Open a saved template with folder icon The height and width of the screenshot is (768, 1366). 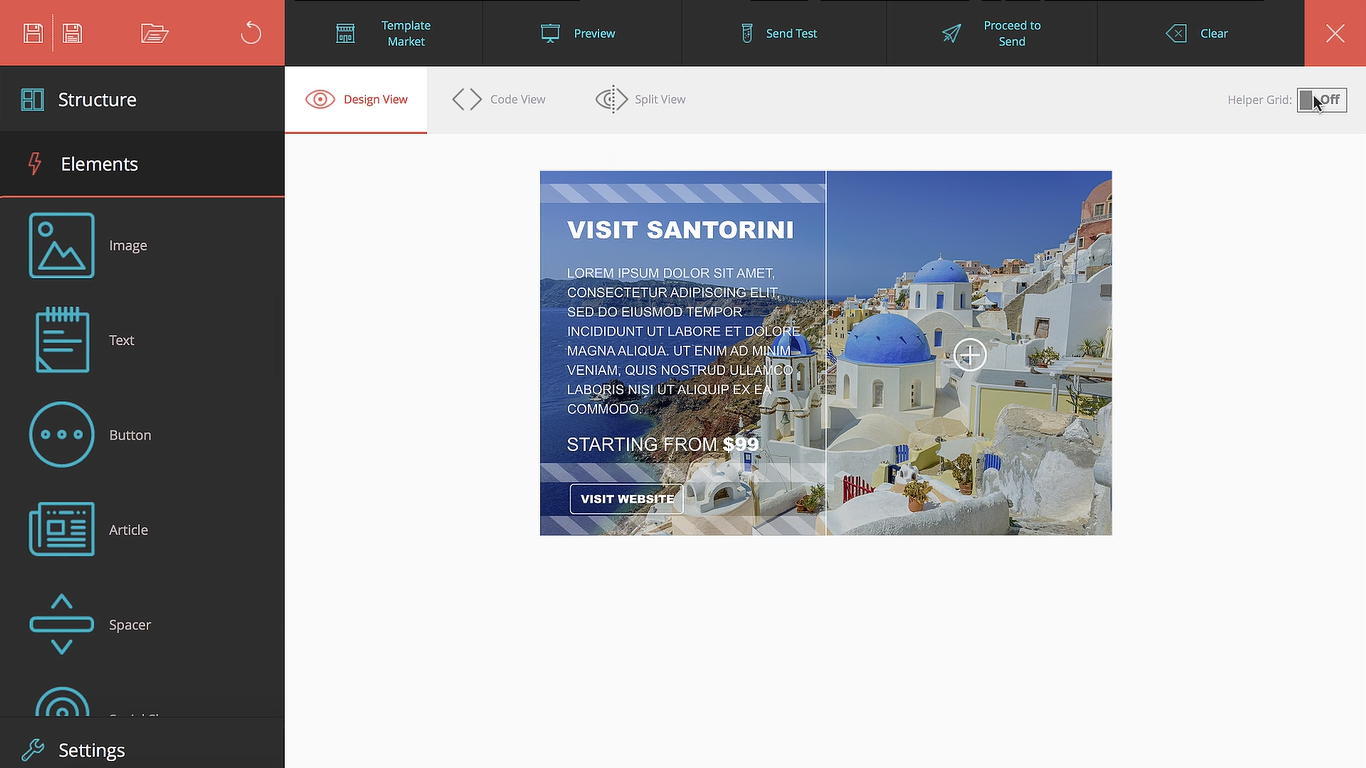[x=155, y=33]
